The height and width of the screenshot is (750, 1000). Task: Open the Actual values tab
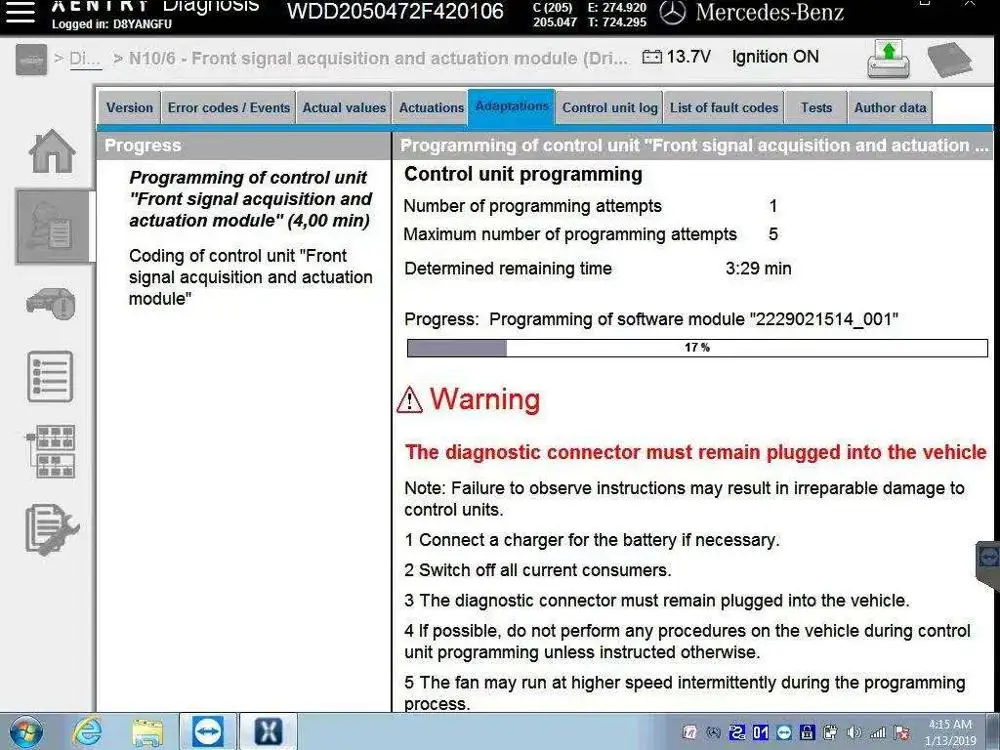[x=344, y=107]
